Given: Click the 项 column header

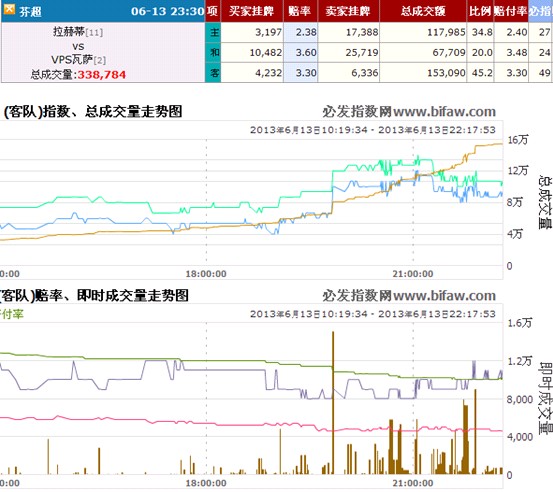Looking at the screenshot, I should point(213,11).
